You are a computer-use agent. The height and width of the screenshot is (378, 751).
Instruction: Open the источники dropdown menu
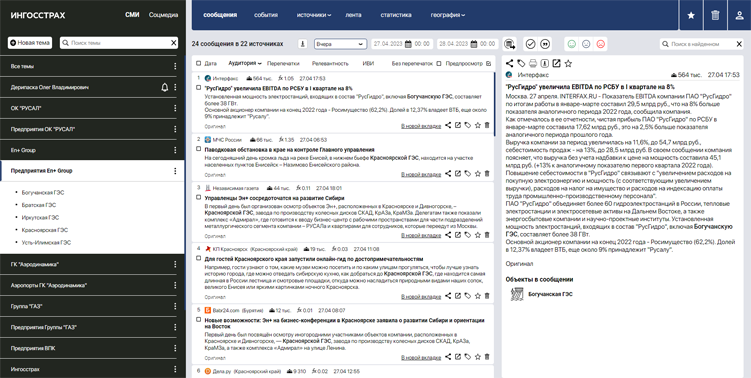314,15
